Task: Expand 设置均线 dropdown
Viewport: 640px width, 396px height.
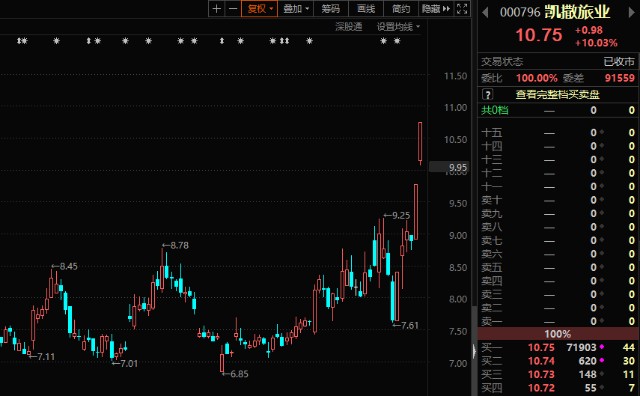Action: [x=398, y=27]
